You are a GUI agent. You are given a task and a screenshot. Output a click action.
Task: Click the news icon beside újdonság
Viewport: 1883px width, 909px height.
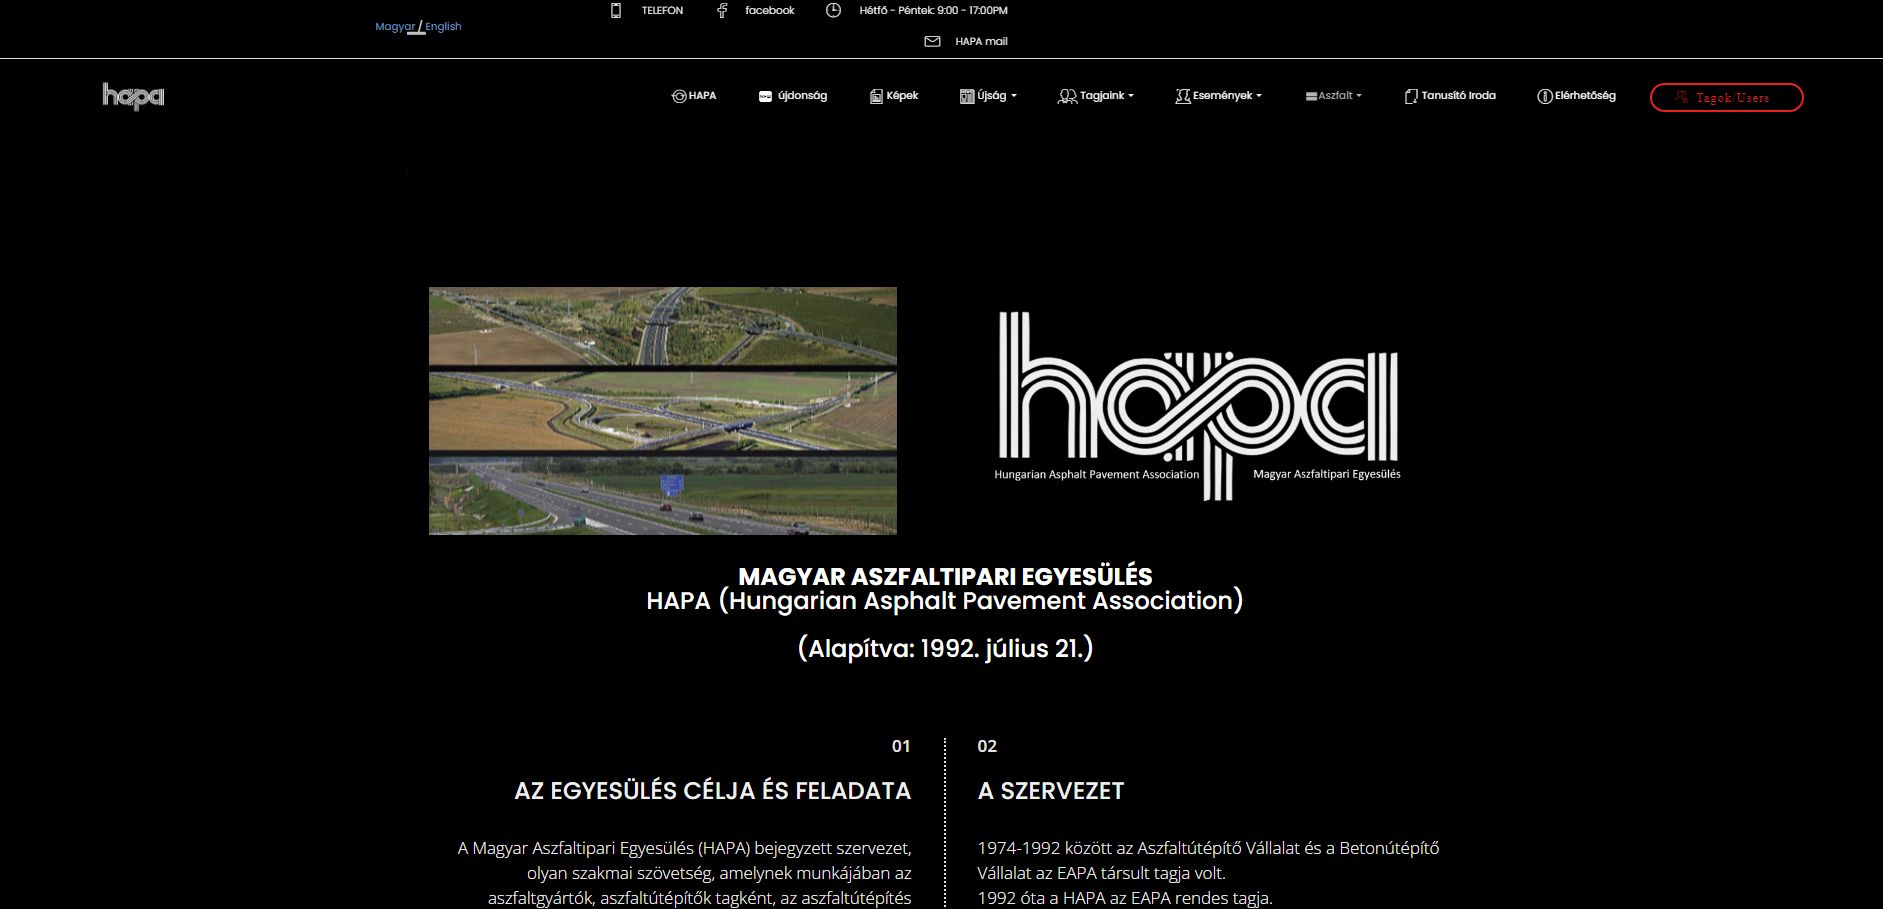pos(765,96)
